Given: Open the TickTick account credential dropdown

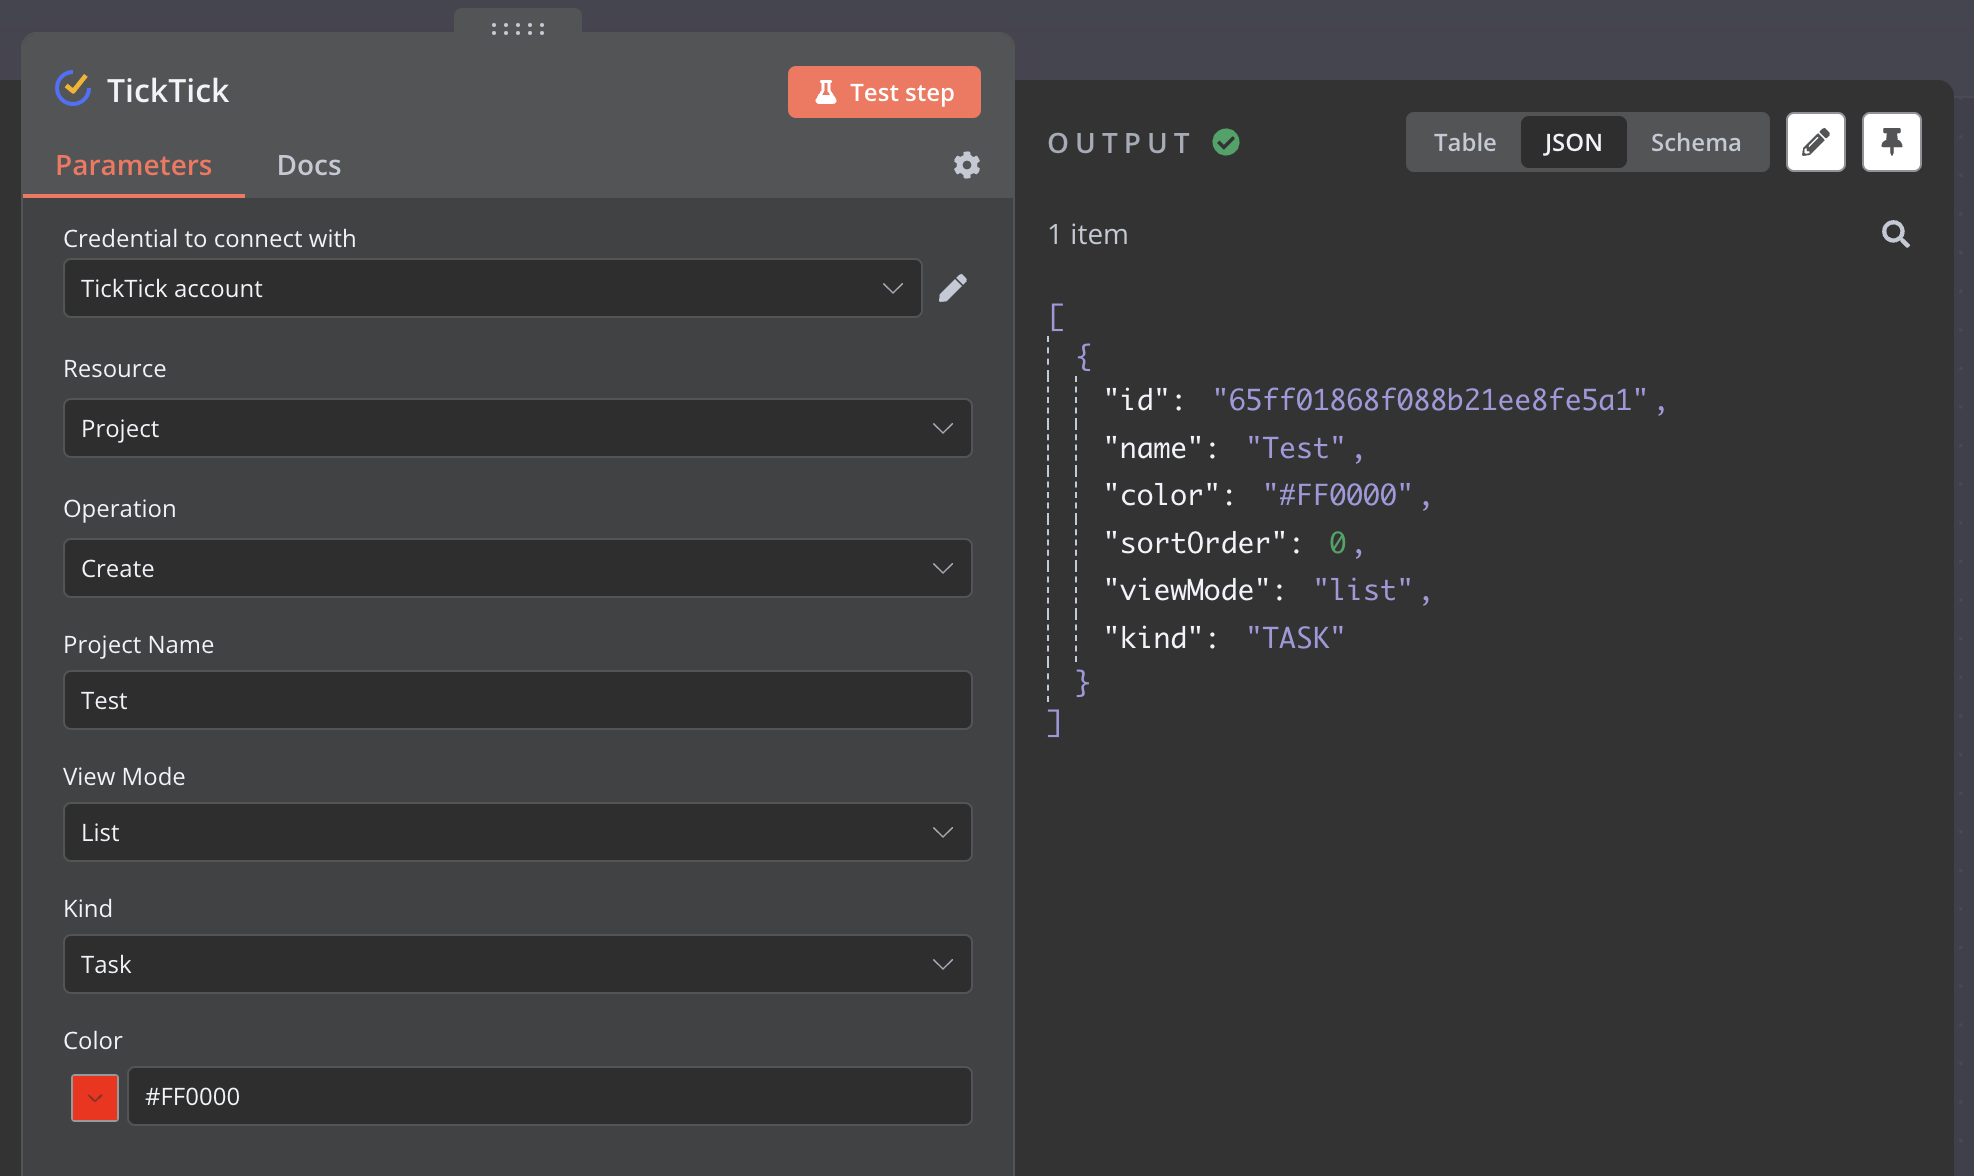Looking at the screenshot, I should [x=492, y=288].
